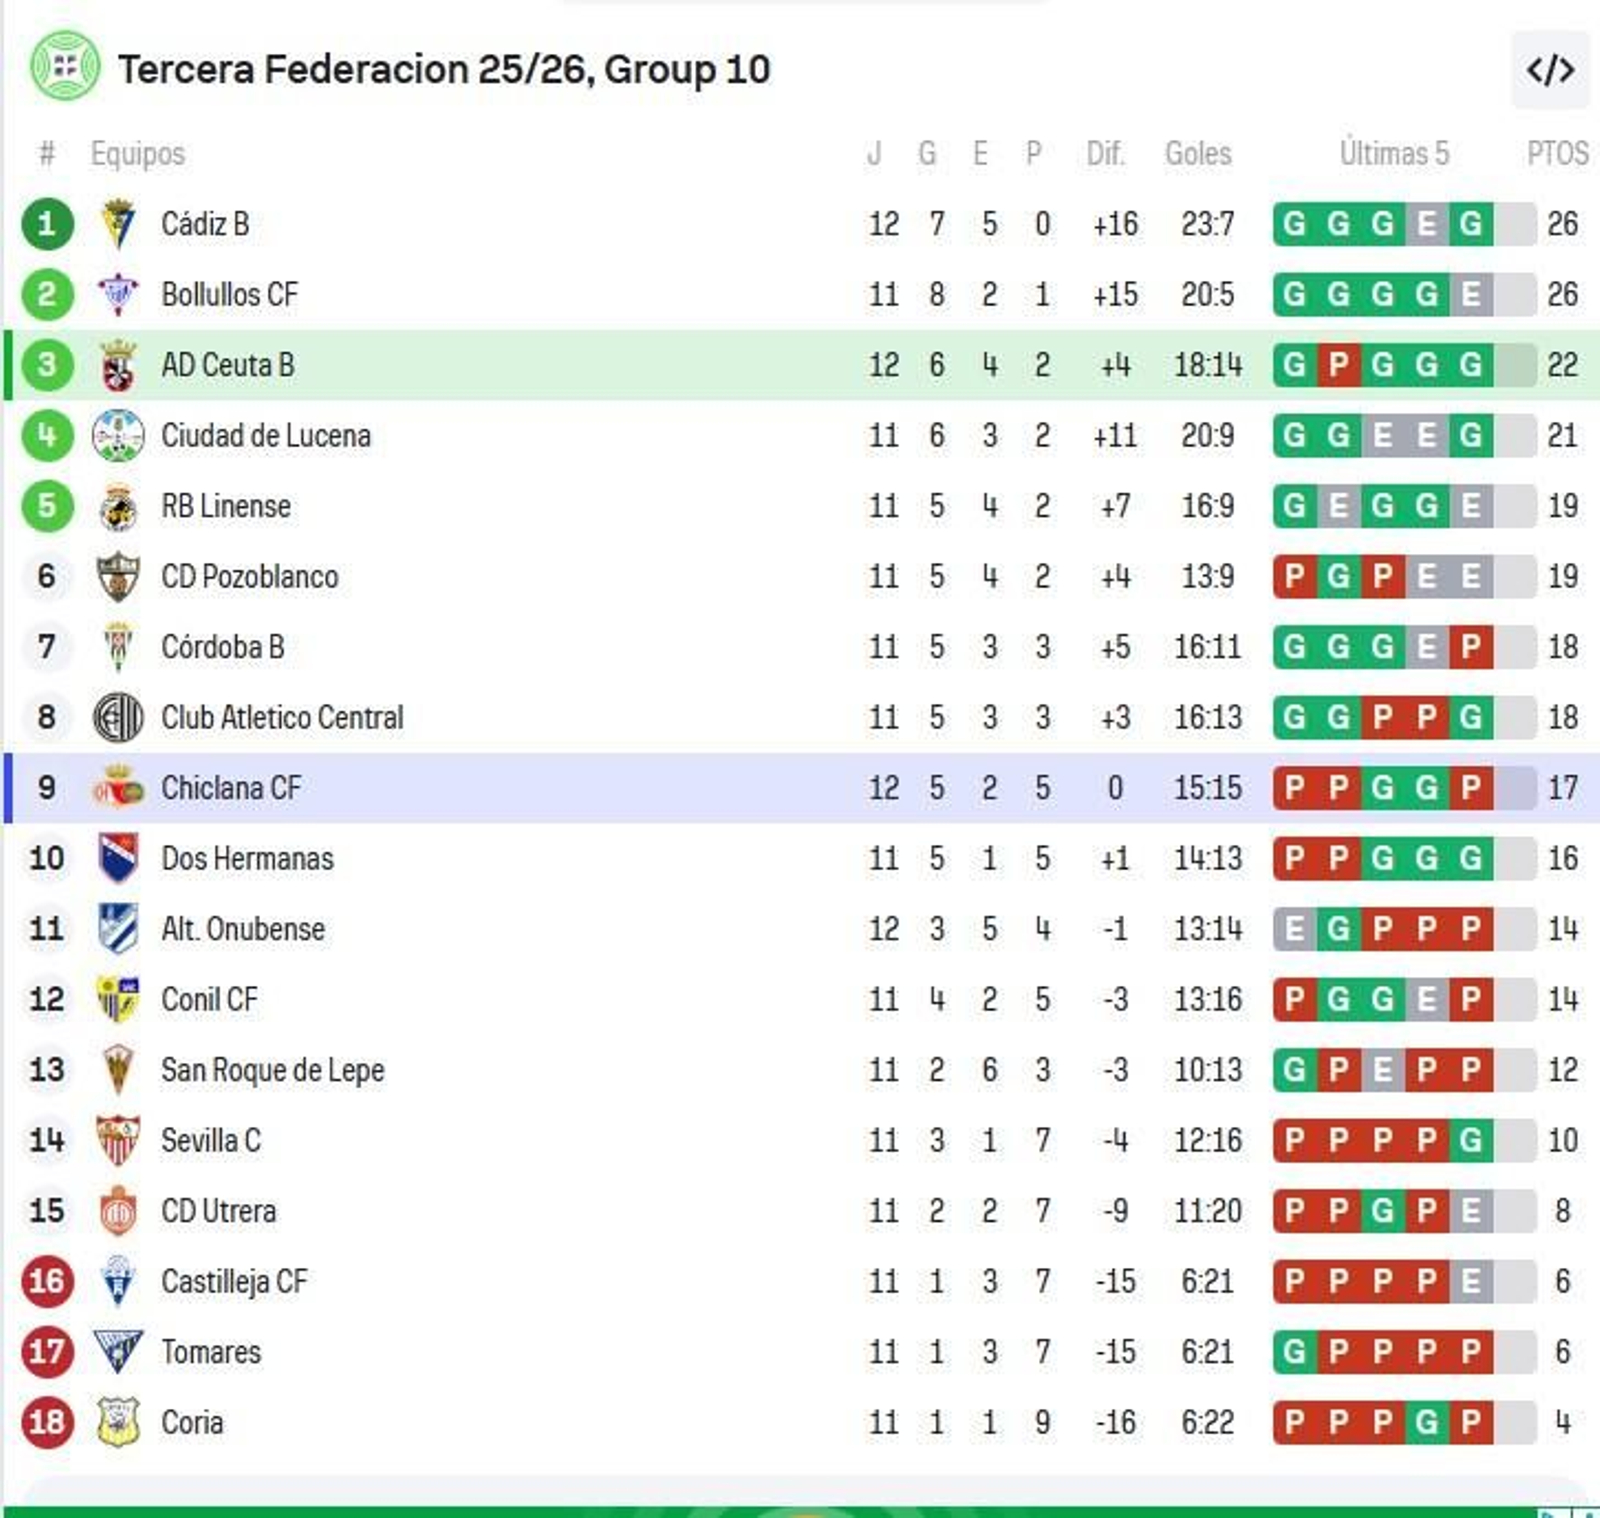The image size is (1600, 1518).
Task: Open the Ciudad de Lucena team page
Action: coord(265,435)
